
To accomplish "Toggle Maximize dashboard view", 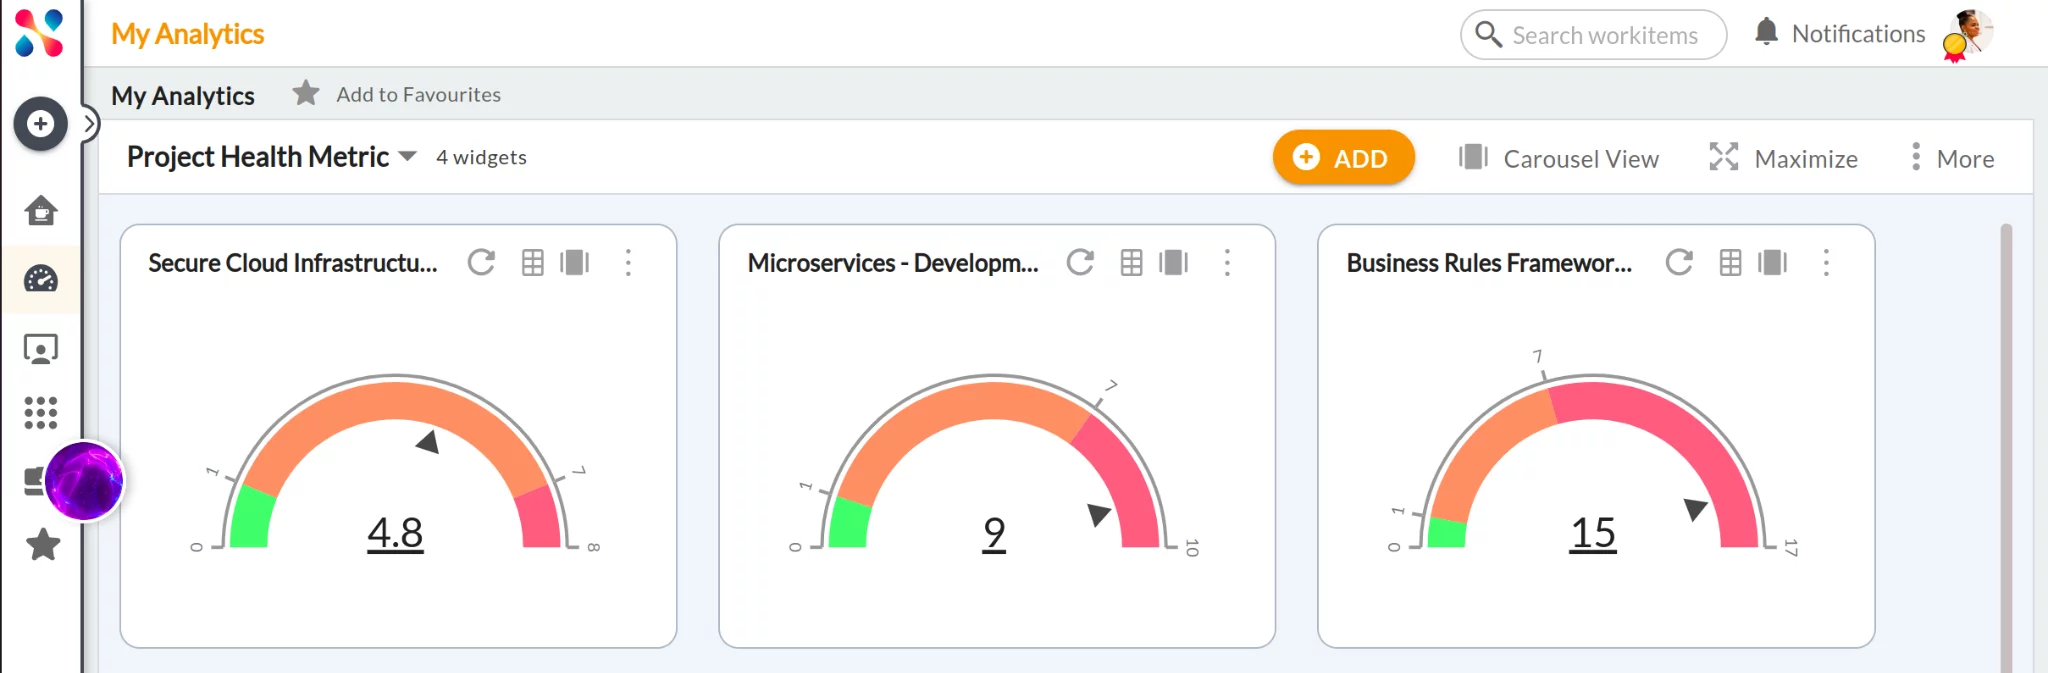I will 1783,158.
